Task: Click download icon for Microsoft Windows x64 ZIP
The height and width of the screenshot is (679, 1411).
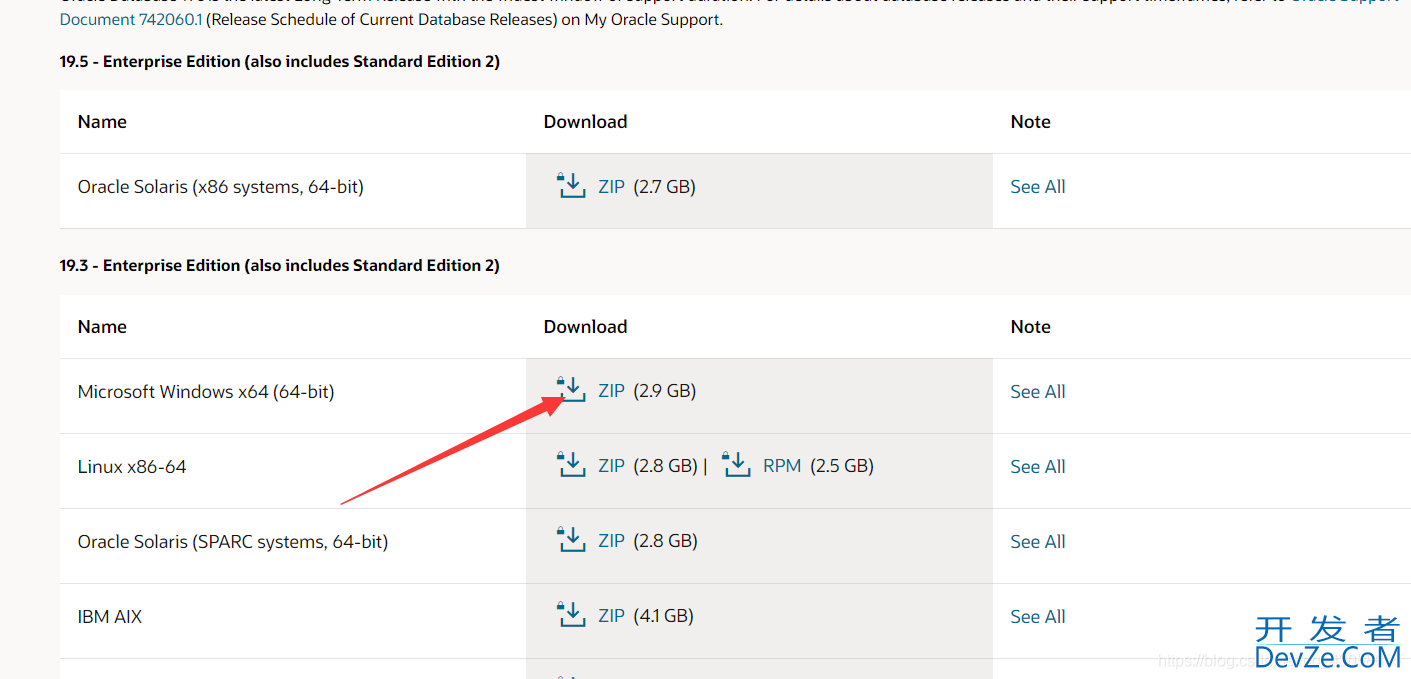Action: coord(571,390)
